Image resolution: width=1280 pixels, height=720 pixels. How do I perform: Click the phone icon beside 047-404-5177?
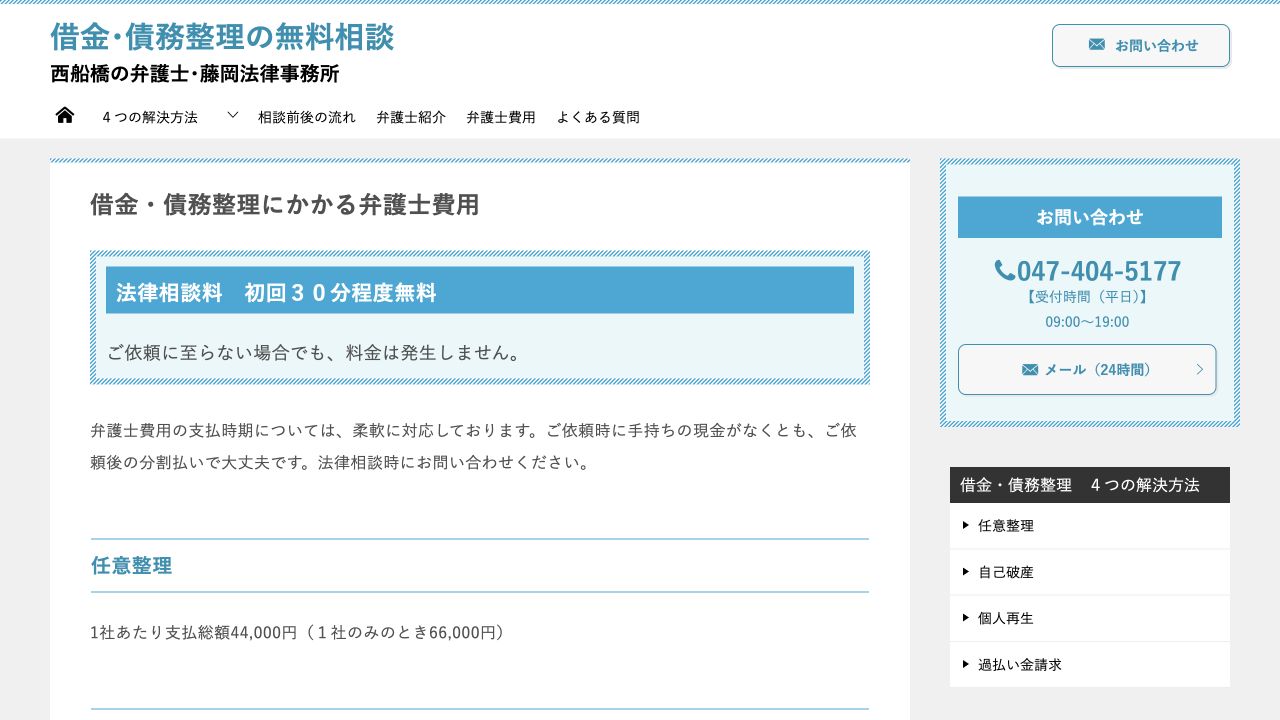tap(1004, 271)
